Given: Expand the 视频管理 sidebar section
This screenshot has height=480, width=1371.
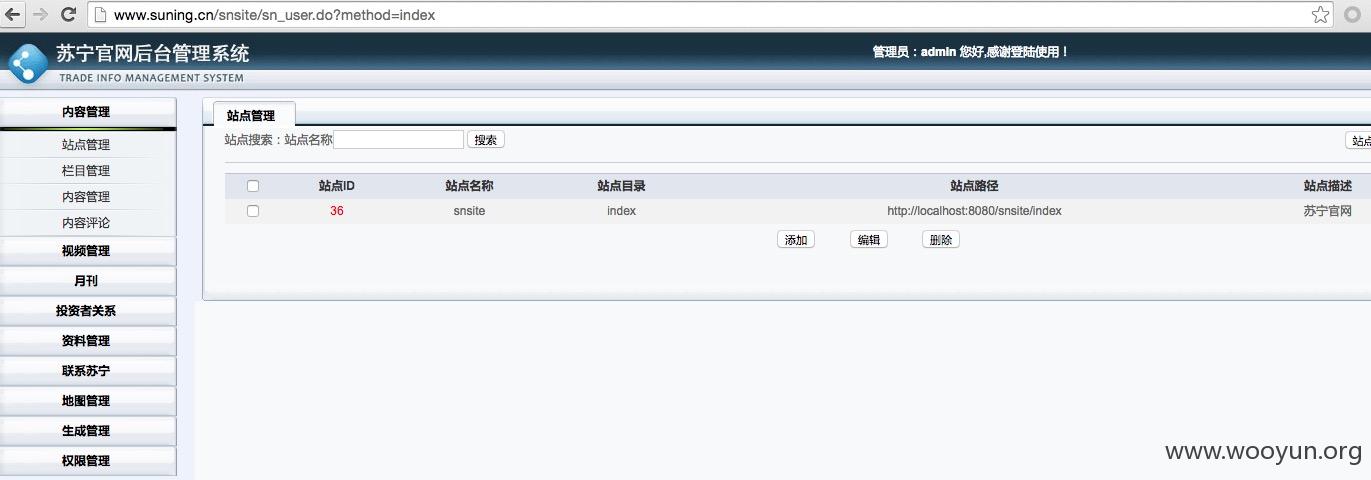Looking at the screenshot, I should point(88,251).
